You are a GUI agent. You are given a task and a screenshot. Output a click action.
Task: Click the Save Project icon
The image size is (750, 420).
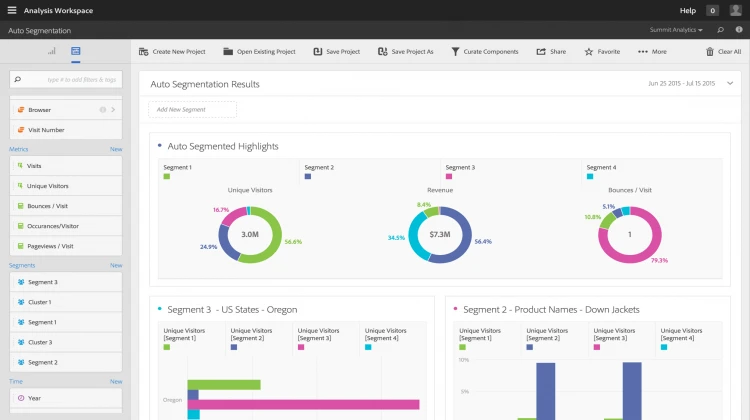(318, 51)
